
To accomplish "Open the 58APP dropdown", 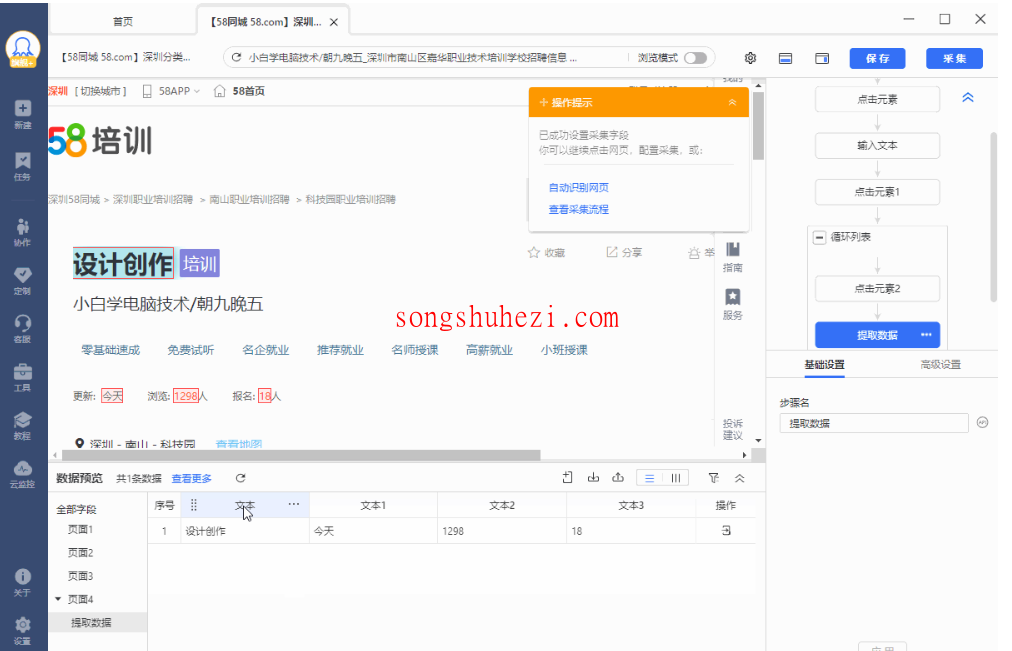I will tap(171, 91).
